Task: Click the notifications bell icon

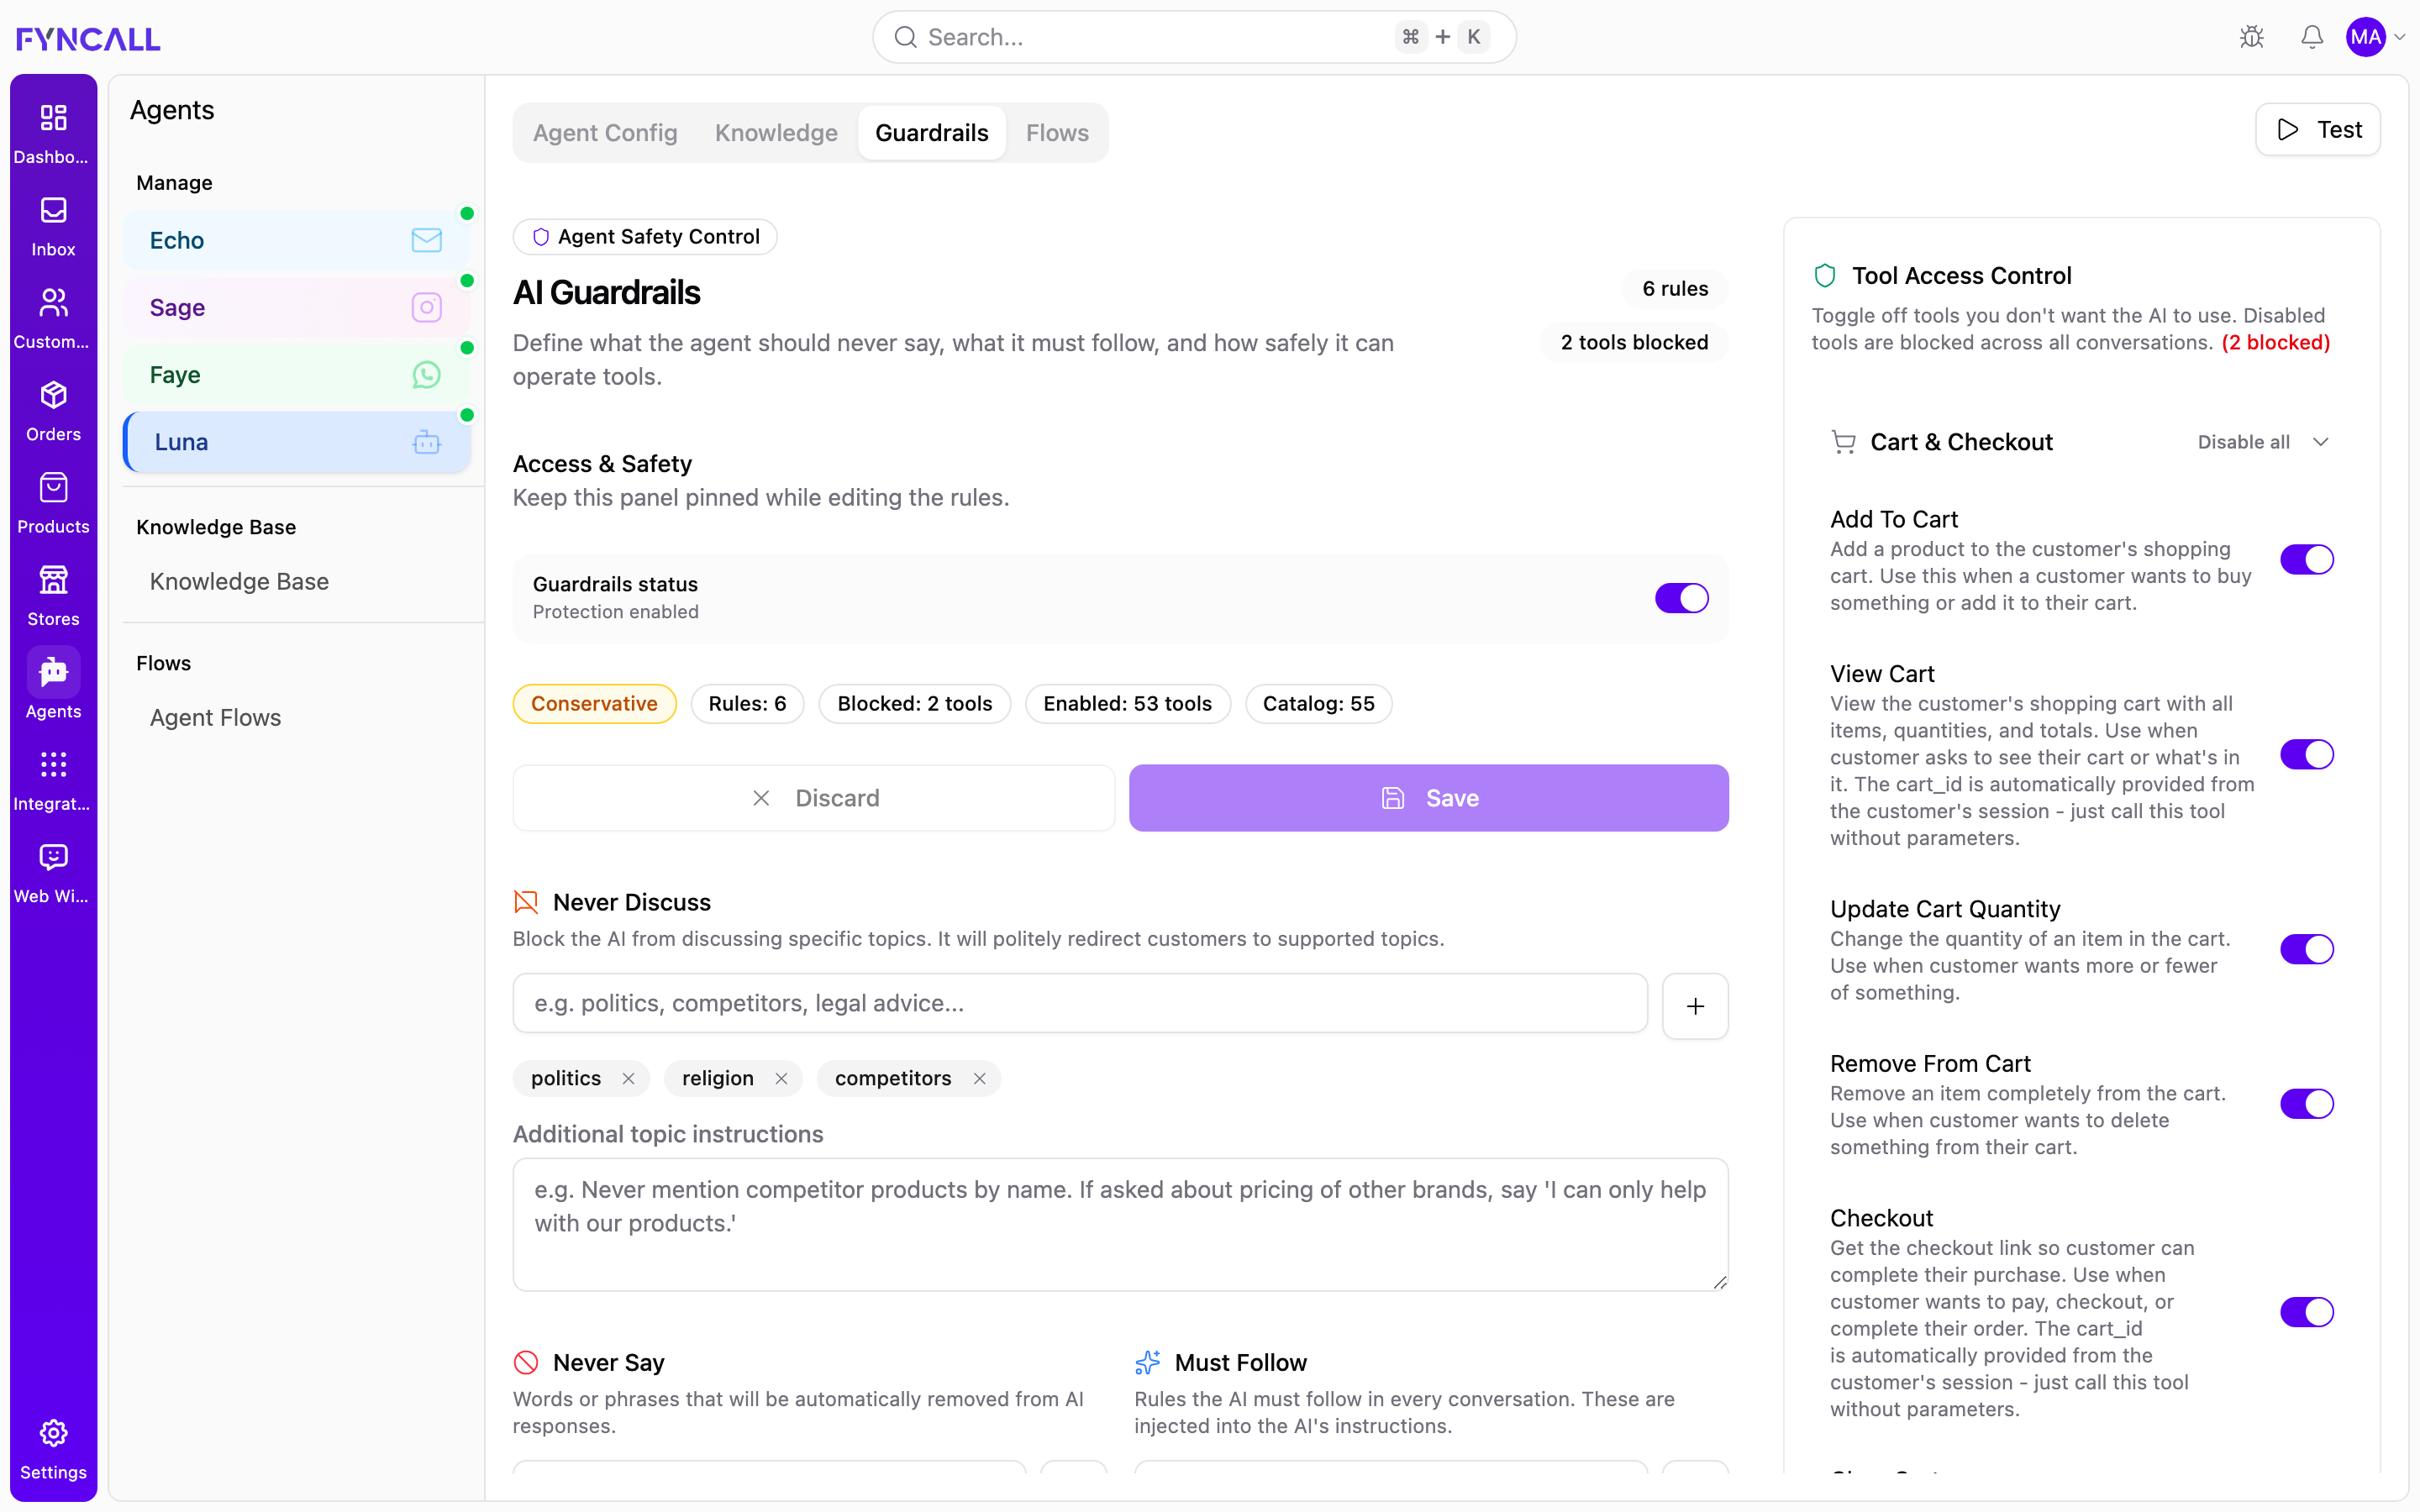Action: (x=2311, y=37)
